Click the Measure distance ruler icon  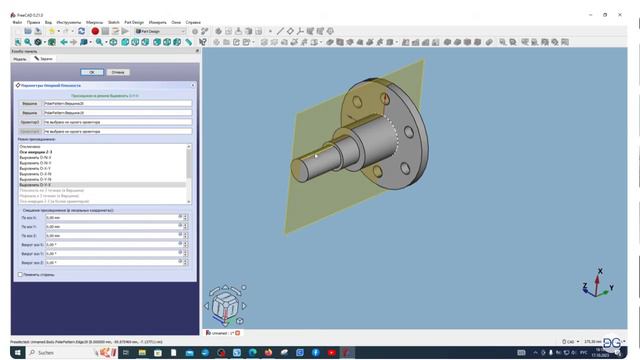point(189,42)
